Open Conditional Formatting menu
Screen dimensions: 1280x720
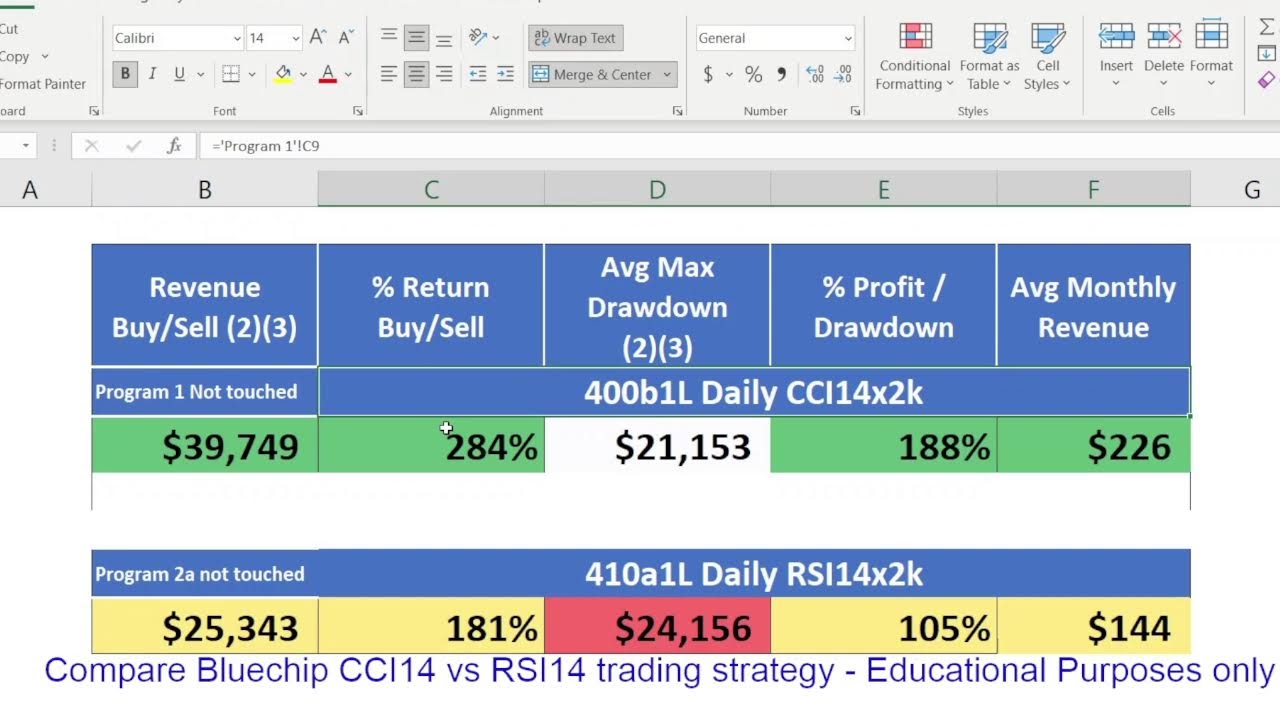[x=914, y=58]
